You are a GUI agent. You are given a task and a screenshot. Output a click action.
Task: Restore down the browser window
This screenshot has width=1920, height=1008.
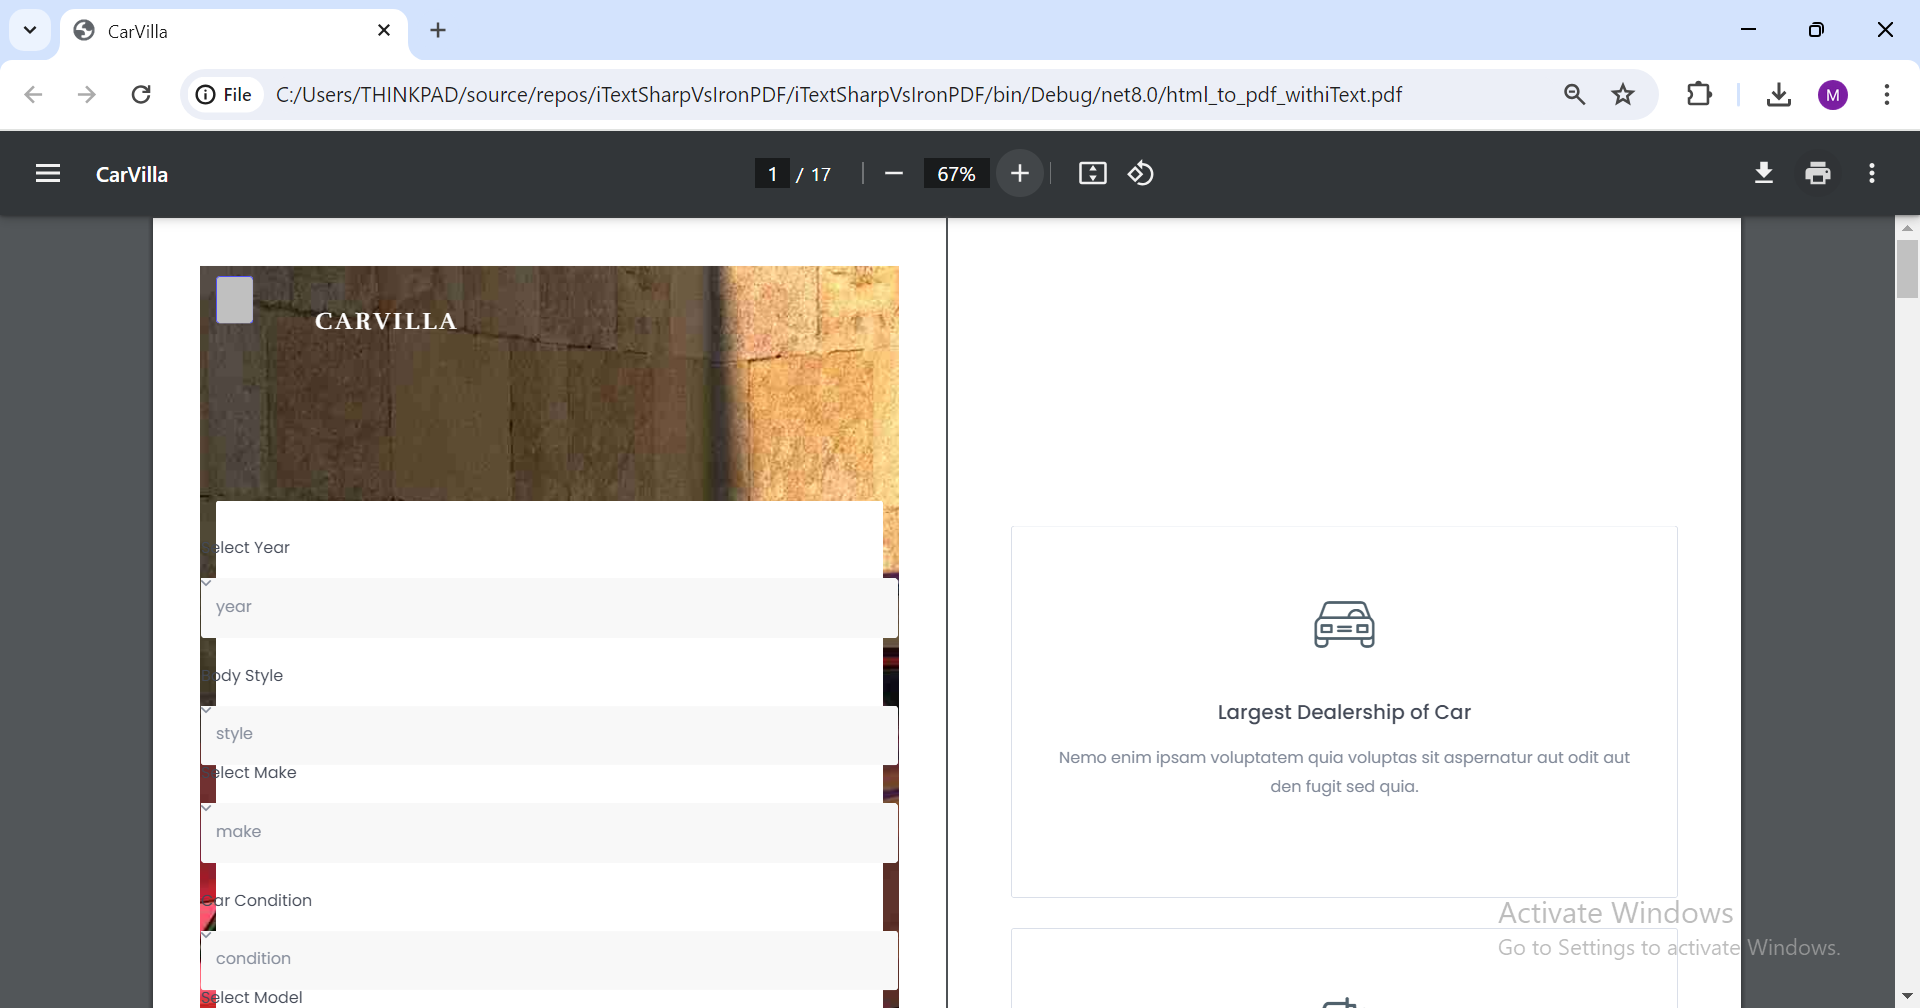click(1816, 30)
